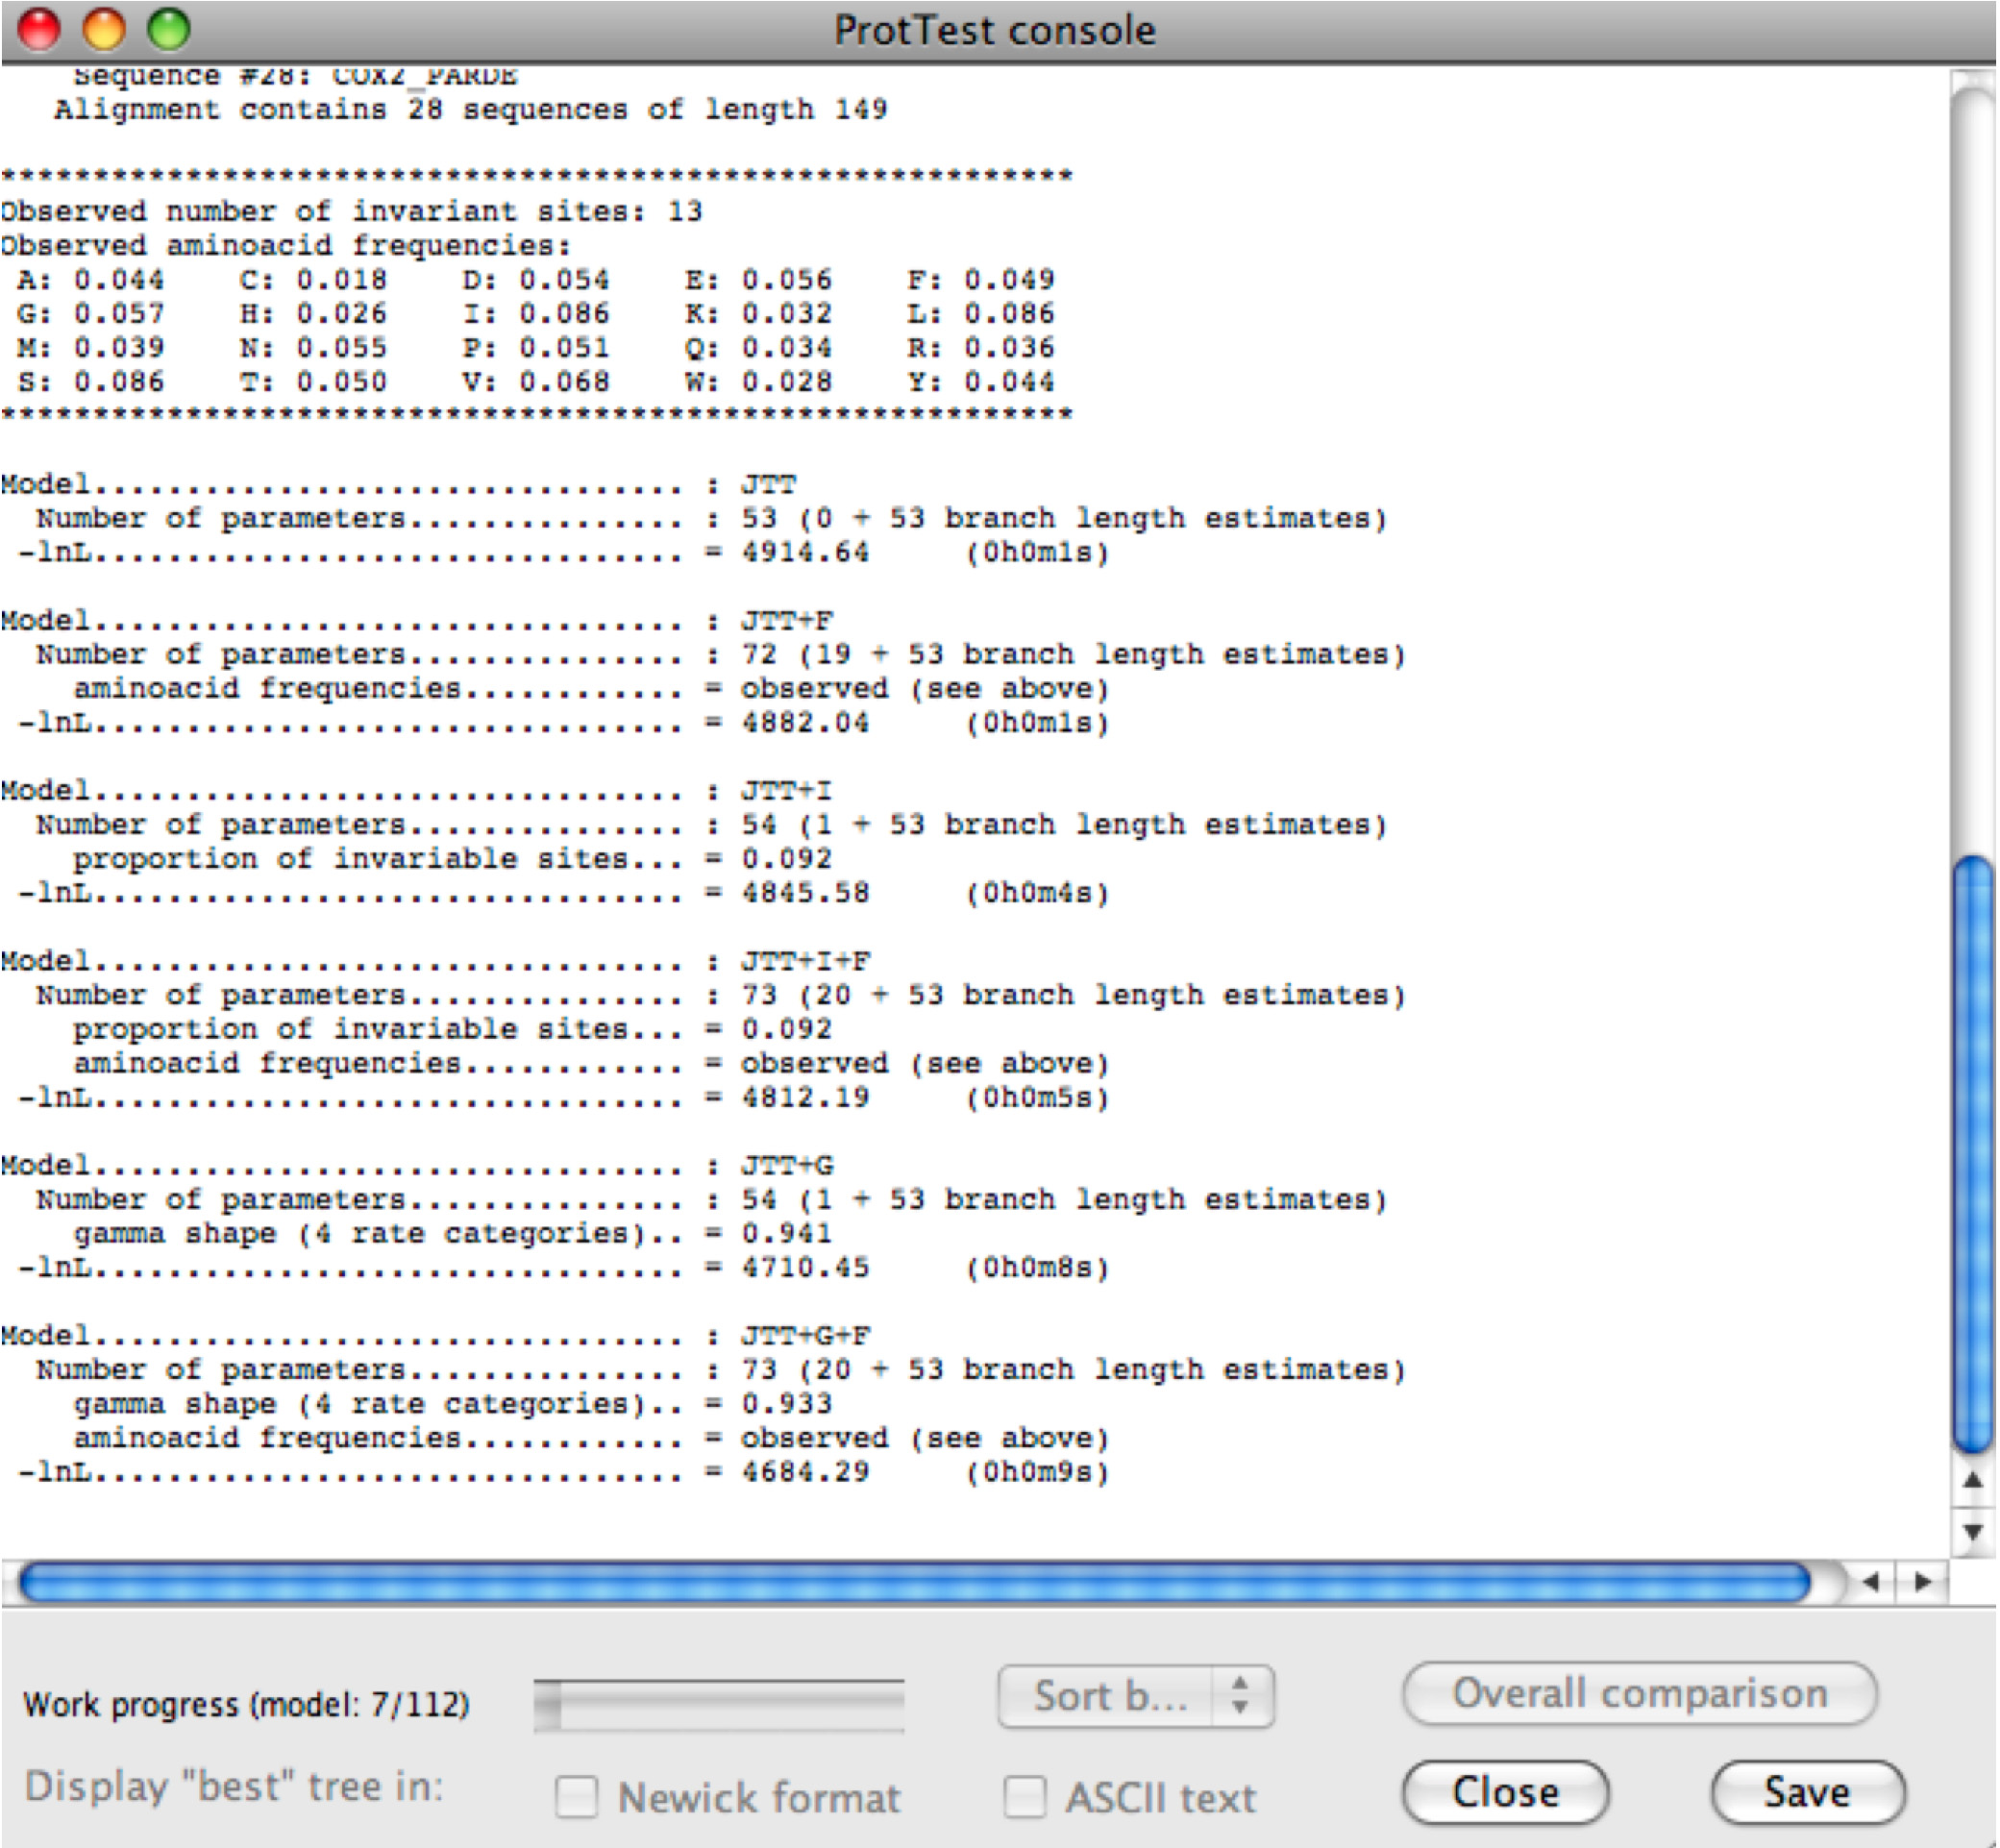Click the vertical scrollbar down arrow
Screen dimensions: 2000x1848
point(1972,1531)
